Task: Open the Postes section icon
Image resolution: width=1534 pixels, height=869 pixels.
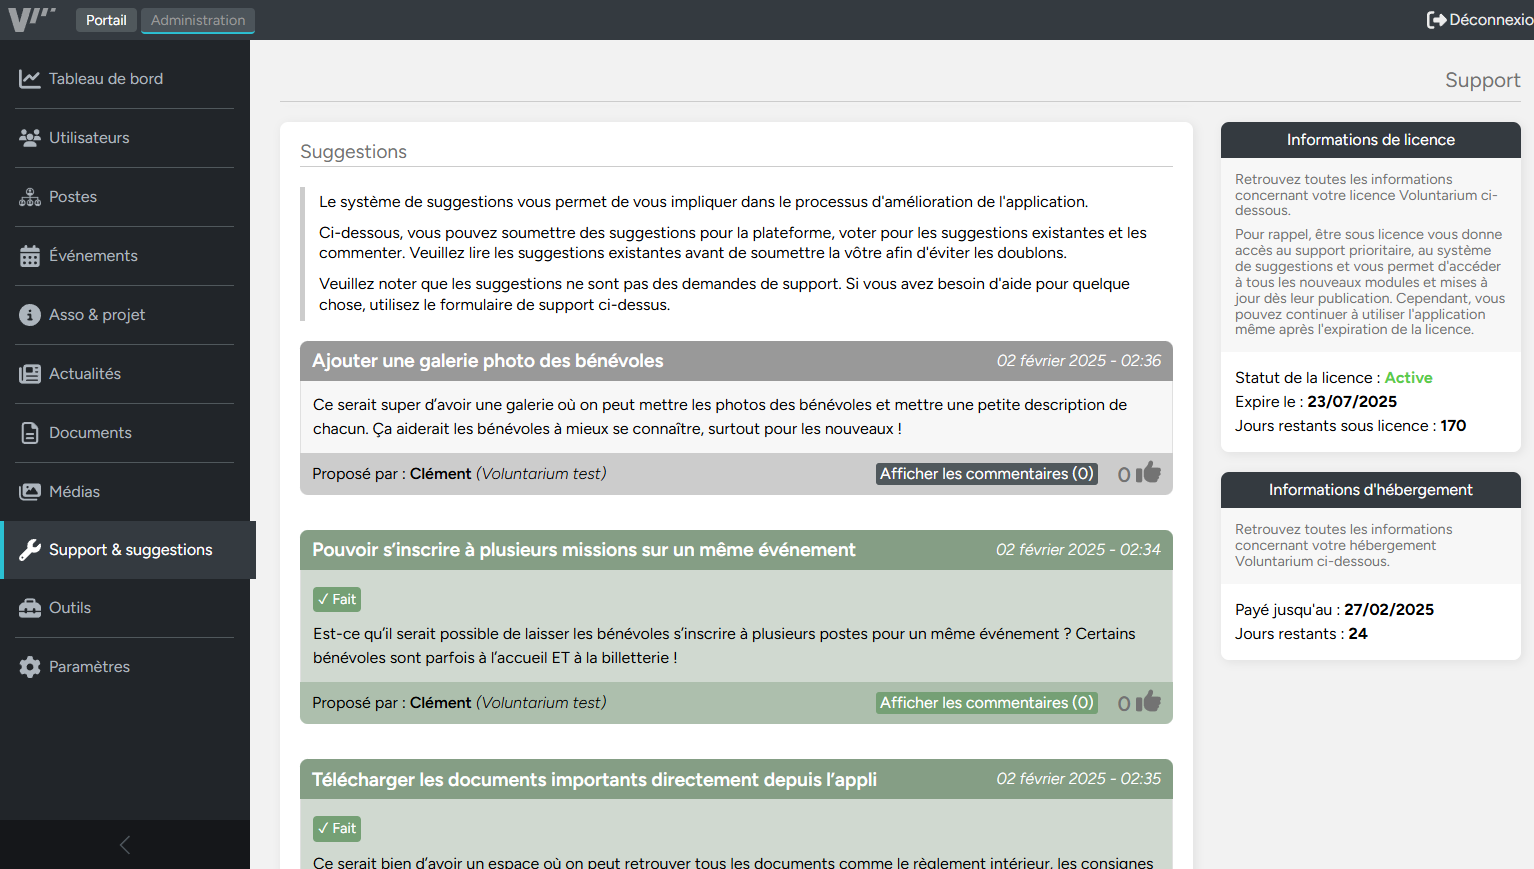Action: click(x=30, y=196)
